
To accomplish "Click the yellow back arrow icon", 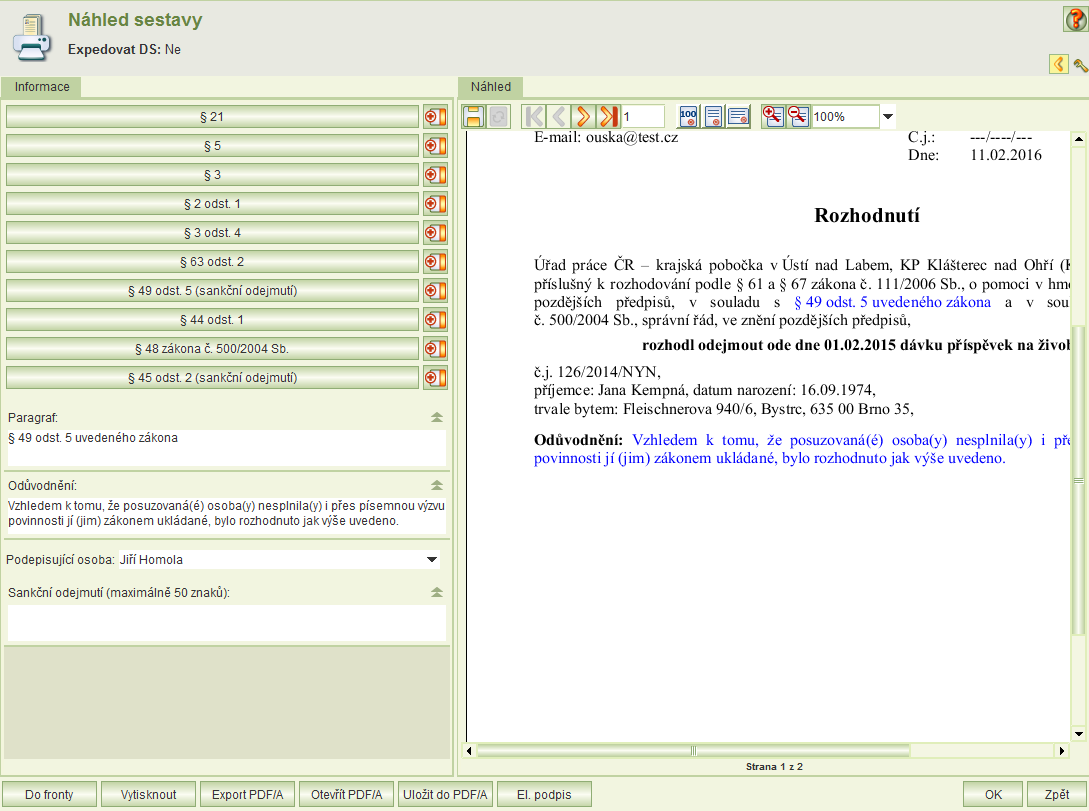I will [x=1058, y=65].
